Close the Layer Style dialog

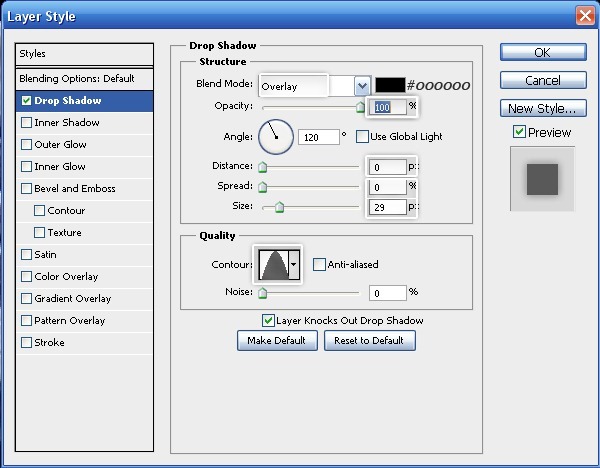(x=585, y=15)
